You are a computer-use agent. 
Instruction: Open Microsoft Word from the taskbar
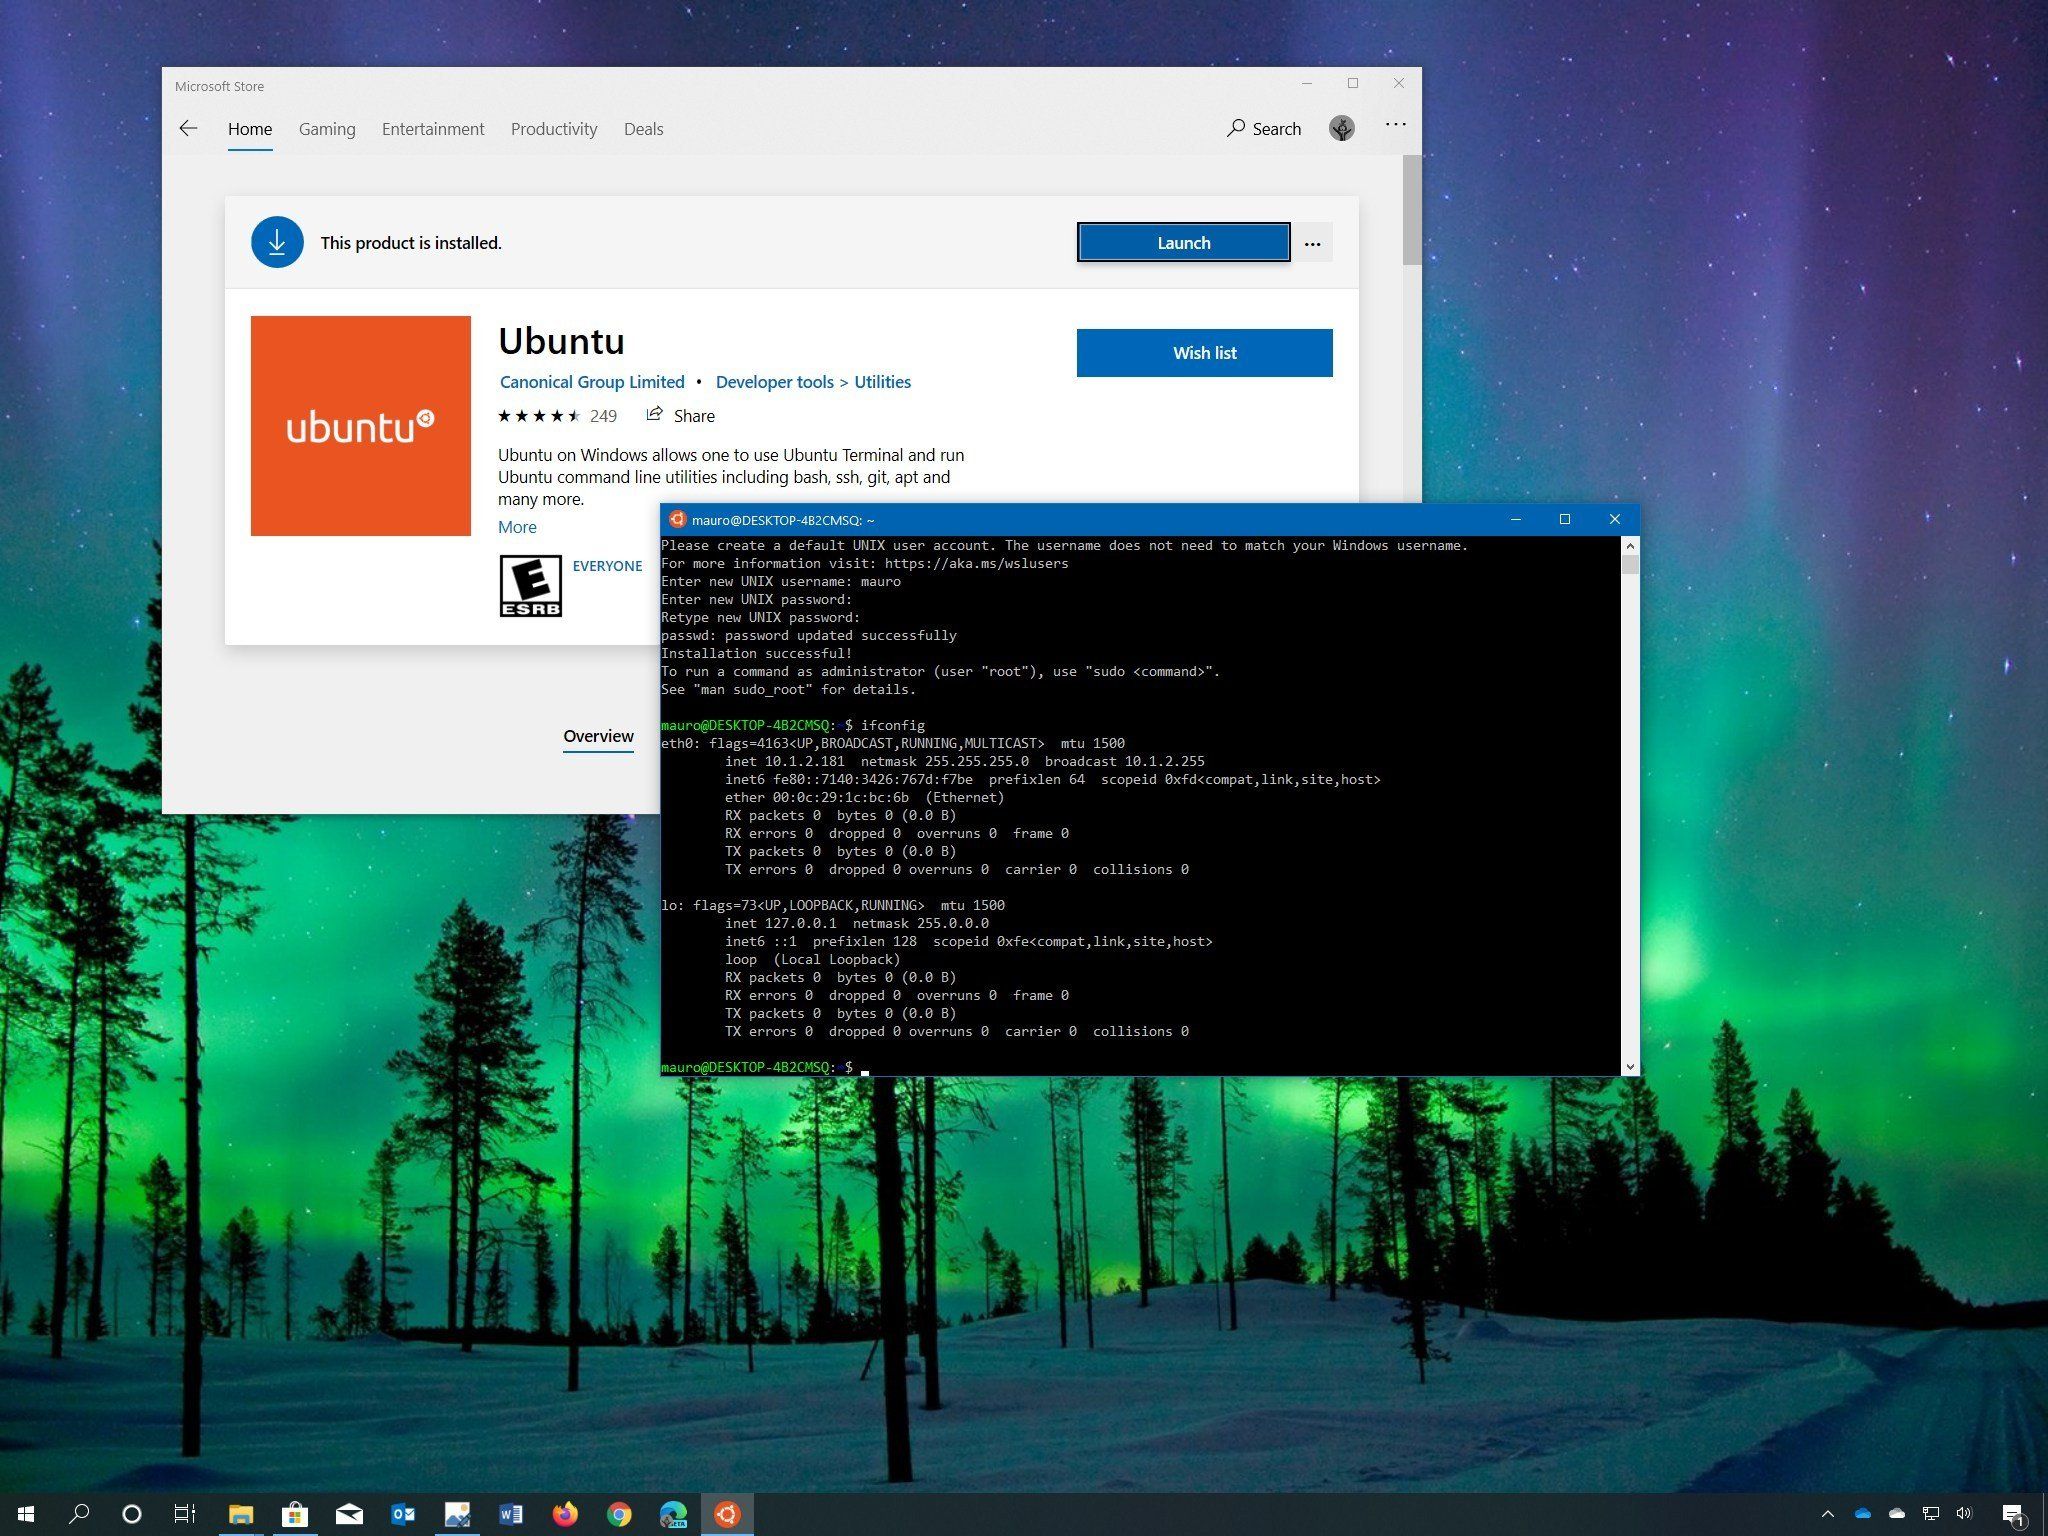click(x=511, y=1514)
